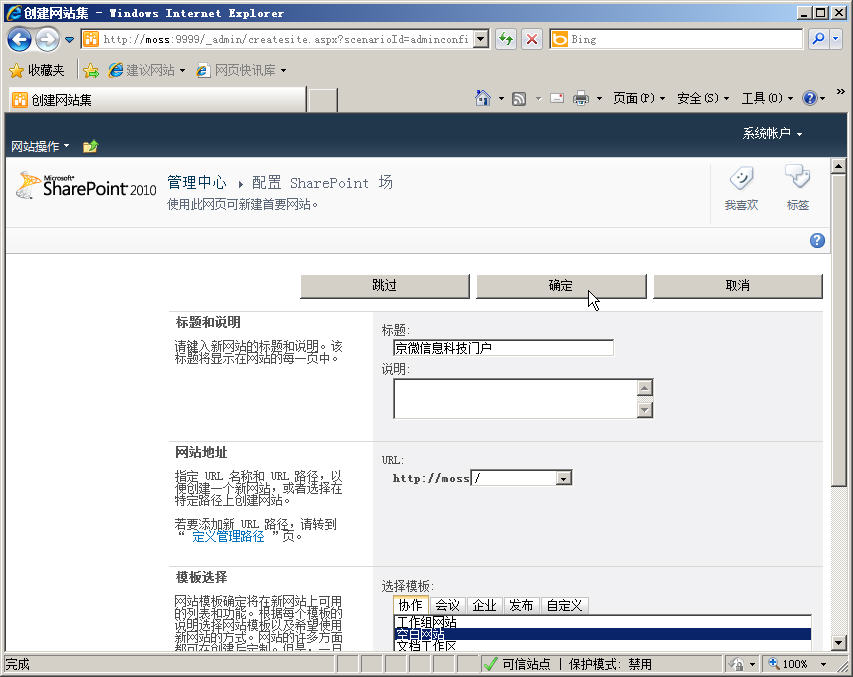Open the search provider dropdown arrow
853x677 pixels.
point(836,39)
